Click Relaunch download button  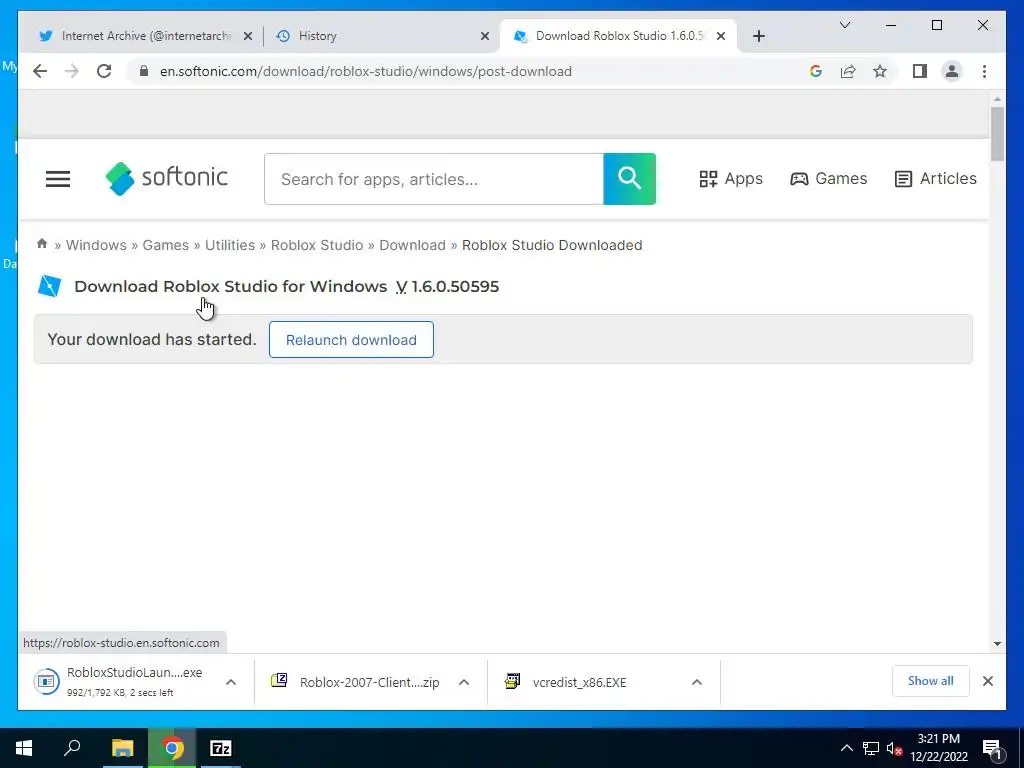tap(351, 340)
